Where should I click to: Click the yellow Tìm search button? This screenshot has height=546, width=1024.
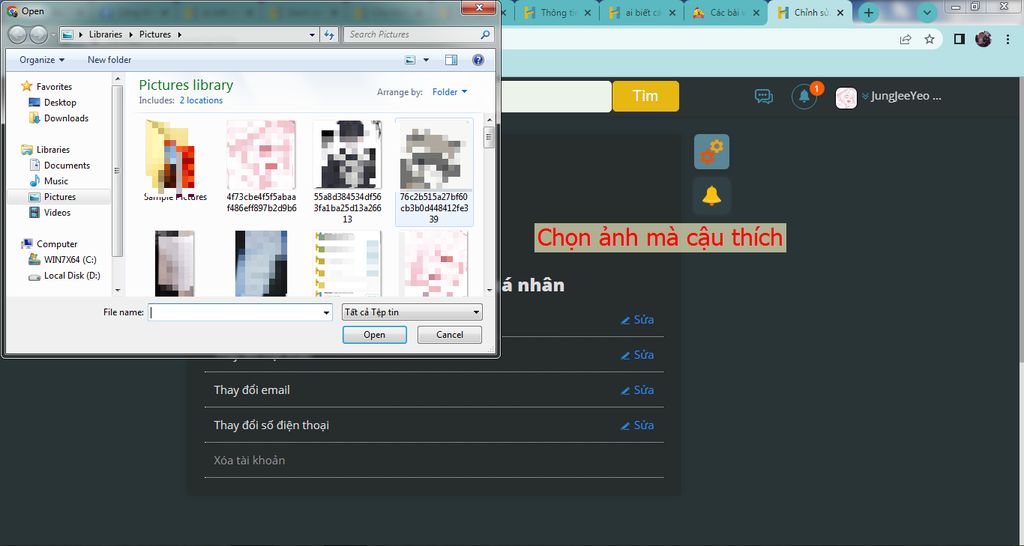pos(645,97)
